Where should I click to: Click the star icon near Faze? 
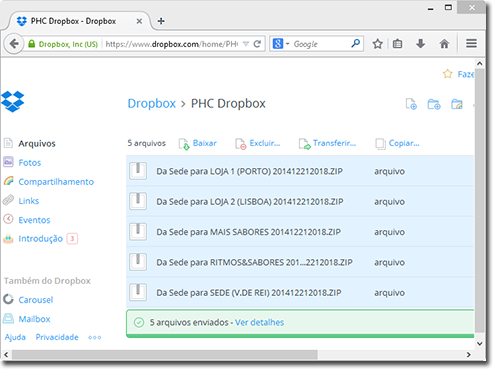point(448,74)
